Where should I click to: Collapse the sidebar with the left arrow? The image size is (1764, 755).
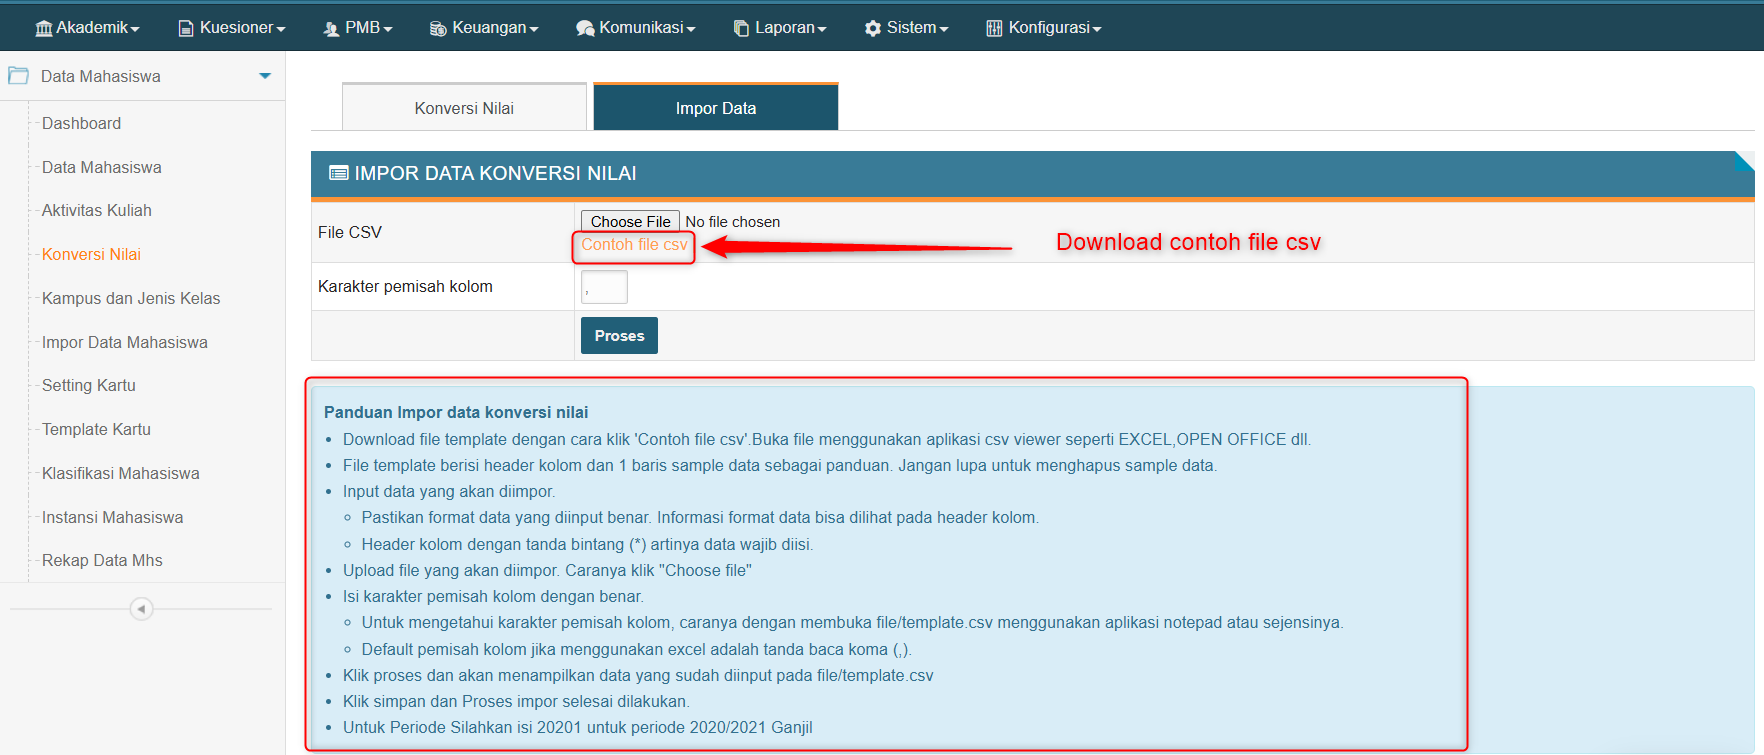tap(141, 609)
